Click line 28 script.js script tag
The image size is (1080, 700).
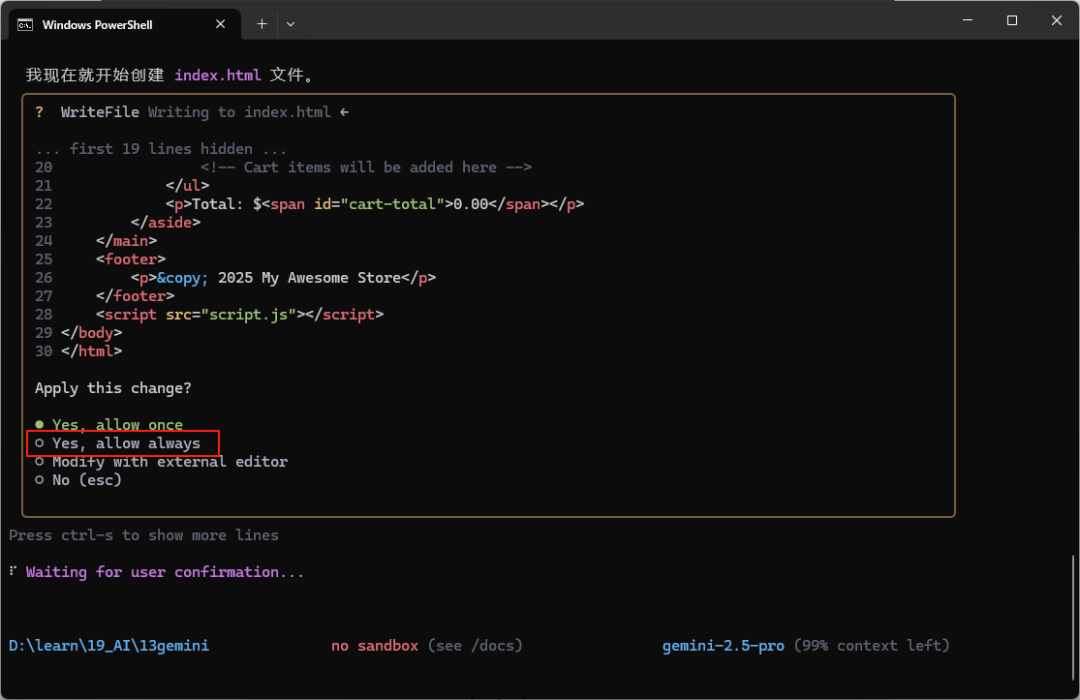pos(240,314)
